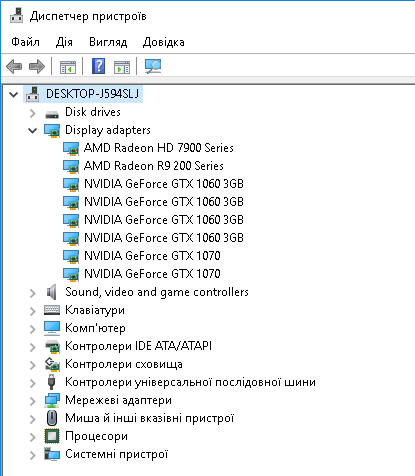Expand the Комп'ютер node
Viewport: 415px width, 476px height.
(x=33, y=329)
